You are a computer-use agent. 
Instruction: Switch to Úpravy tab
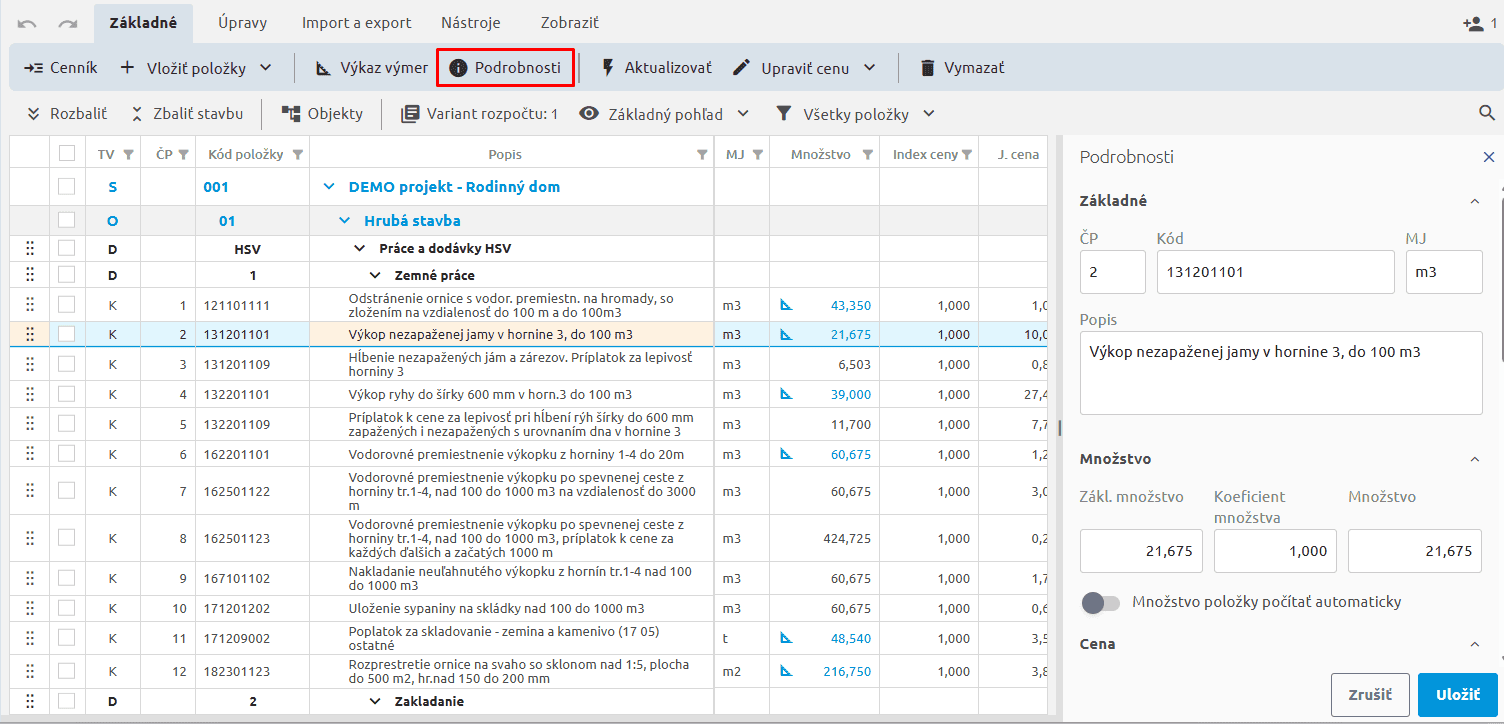tap(240, 22)
